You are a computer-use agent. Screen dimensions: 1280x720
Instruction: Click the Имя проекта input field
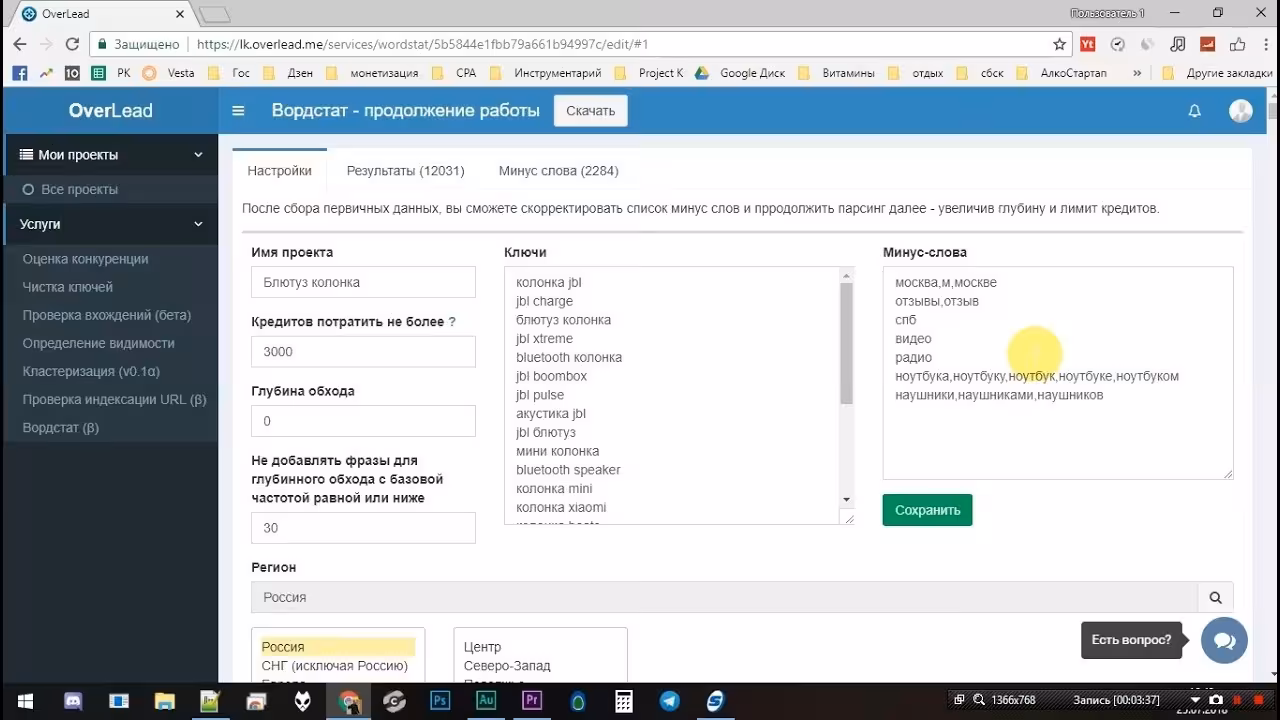point(363,282)
